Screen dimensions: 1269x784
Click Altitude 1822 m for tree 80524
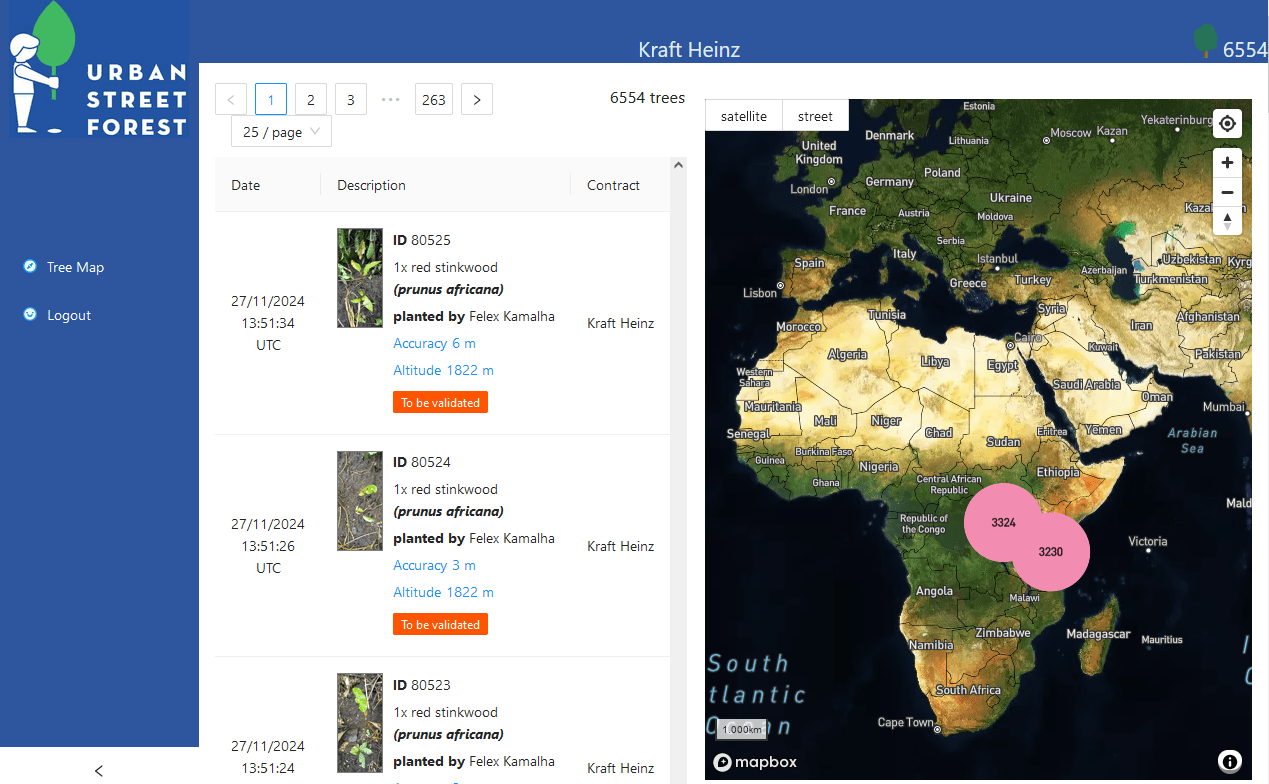[x=443, y=592]
